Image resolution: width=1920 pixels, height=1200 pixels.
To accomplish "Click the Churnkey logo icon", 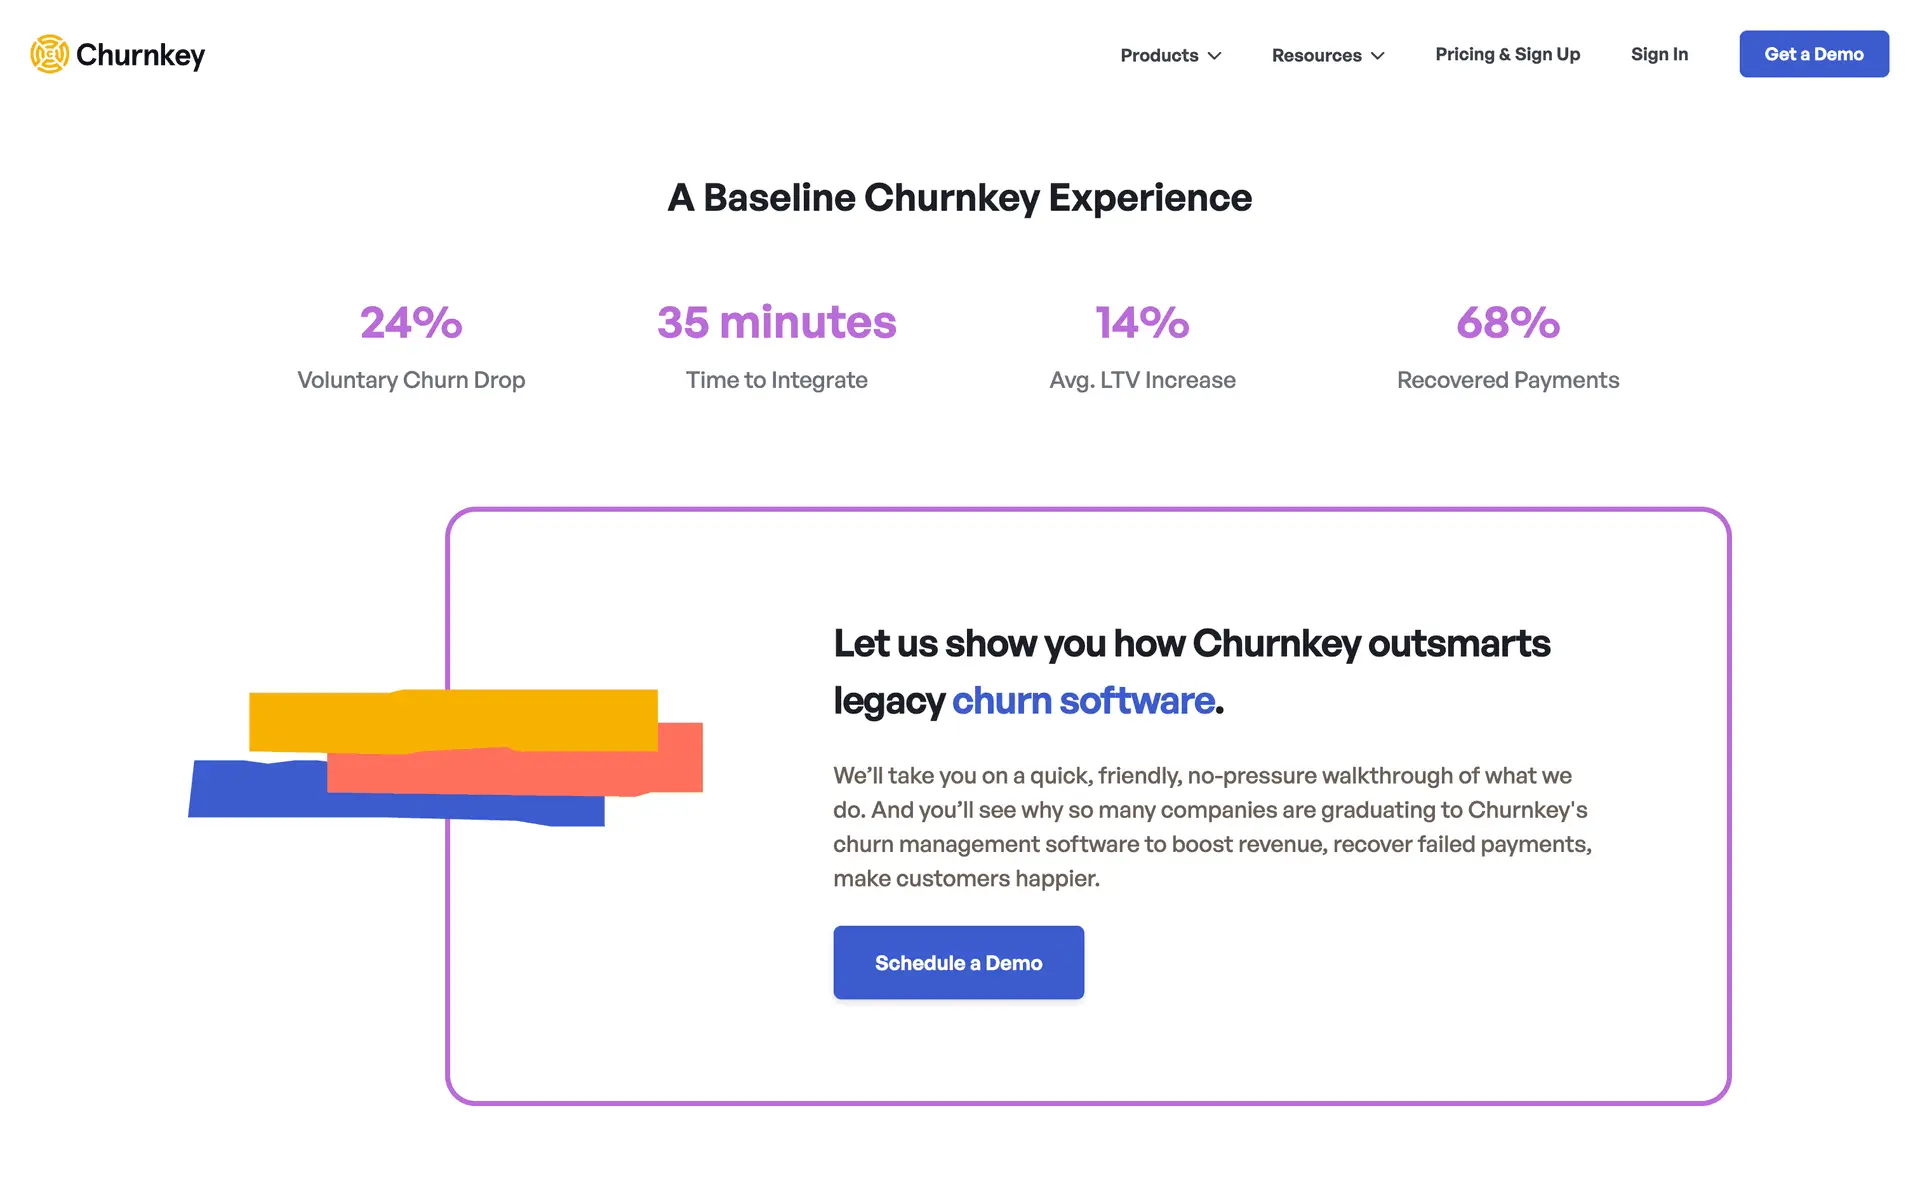I will click(49, 54).
